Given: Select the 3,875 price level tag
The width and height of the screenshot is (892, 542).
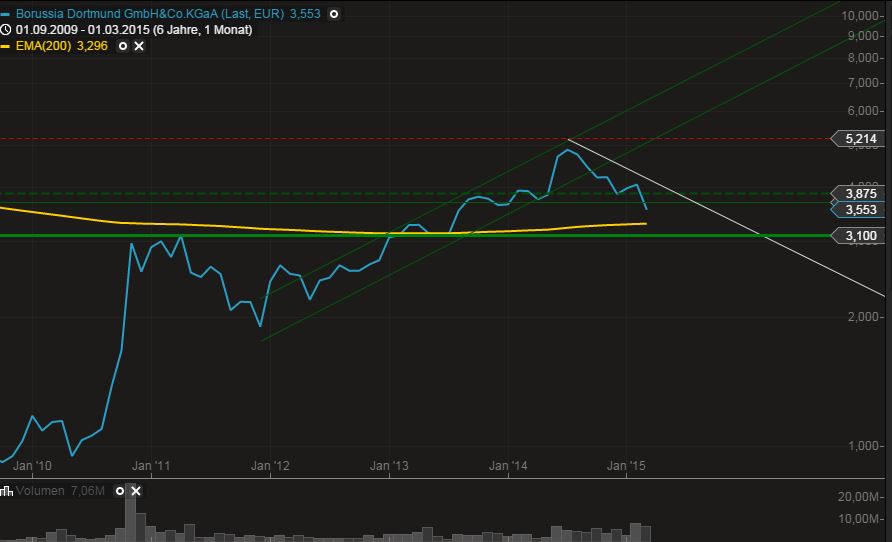Looking at the screenshot, I should pyautogui.click(x=860, y=193).
